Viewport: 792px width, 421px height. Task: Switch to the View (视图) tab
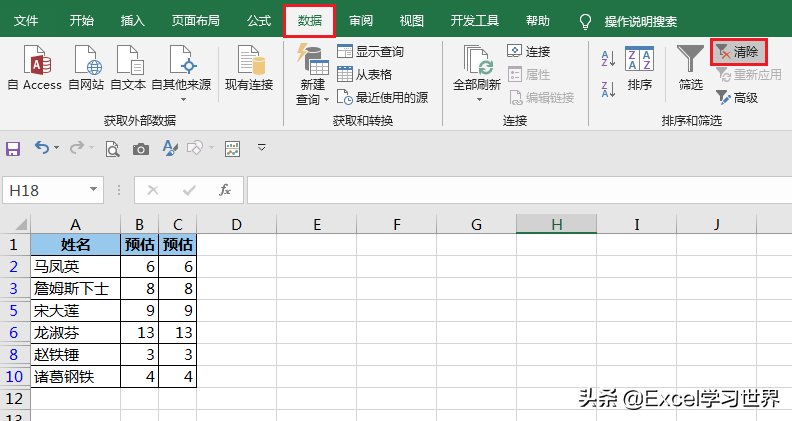tap(412, 21)
